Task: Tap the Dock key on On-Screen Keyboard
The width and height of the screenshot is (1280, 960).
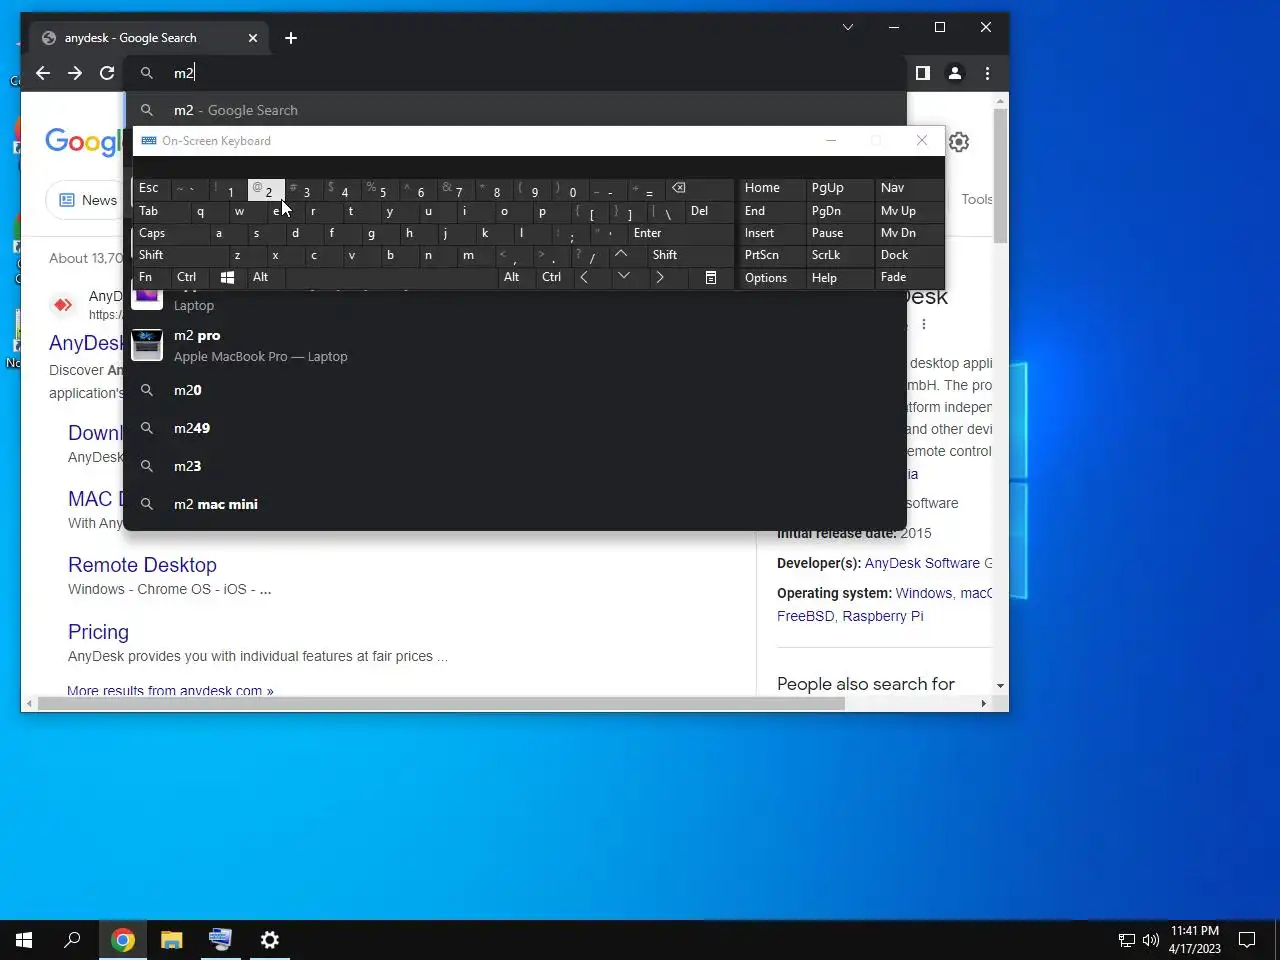Action: tap(909, 255)
